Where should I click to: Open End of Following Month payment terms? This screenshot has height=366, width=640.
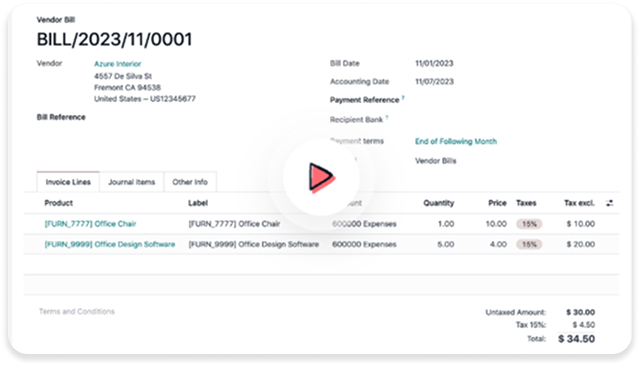pyautogui.click(x=456, y=142)
